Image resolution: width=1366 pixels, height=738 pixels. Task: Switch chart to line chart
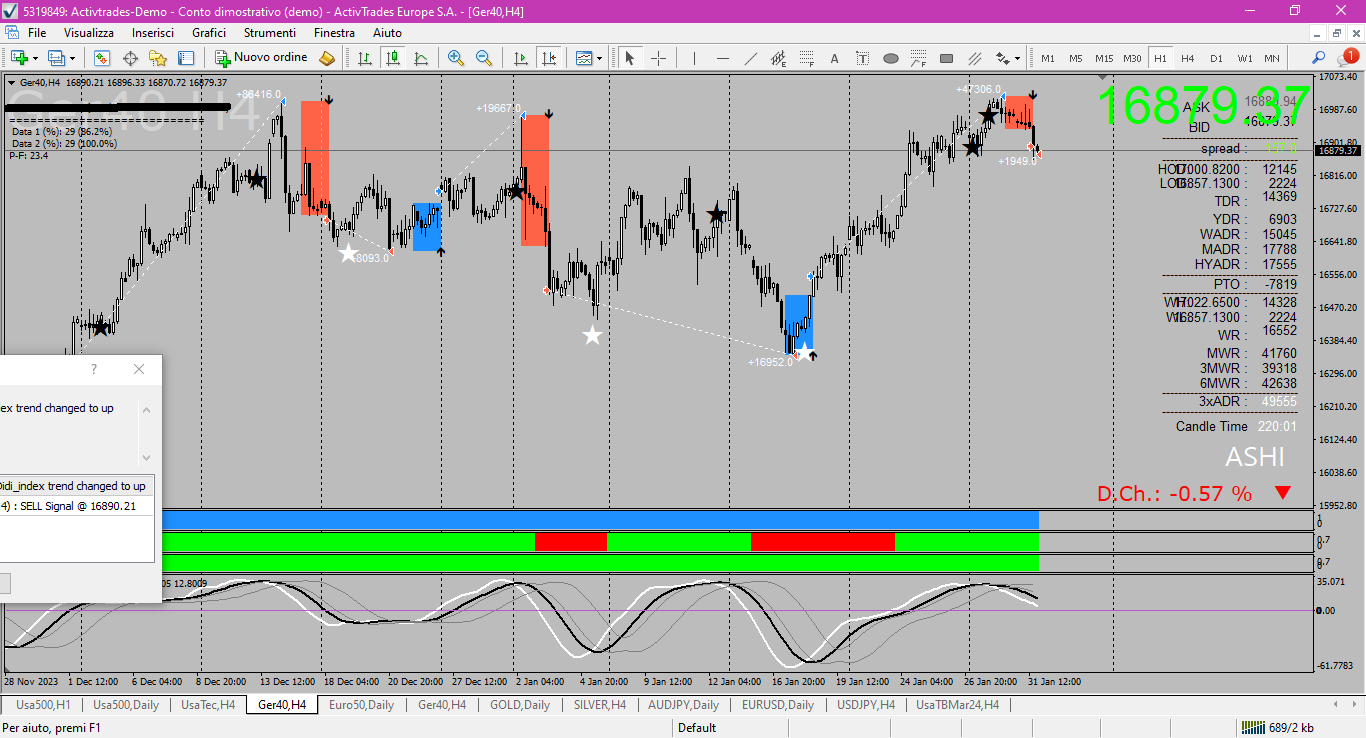pos(421,58)
